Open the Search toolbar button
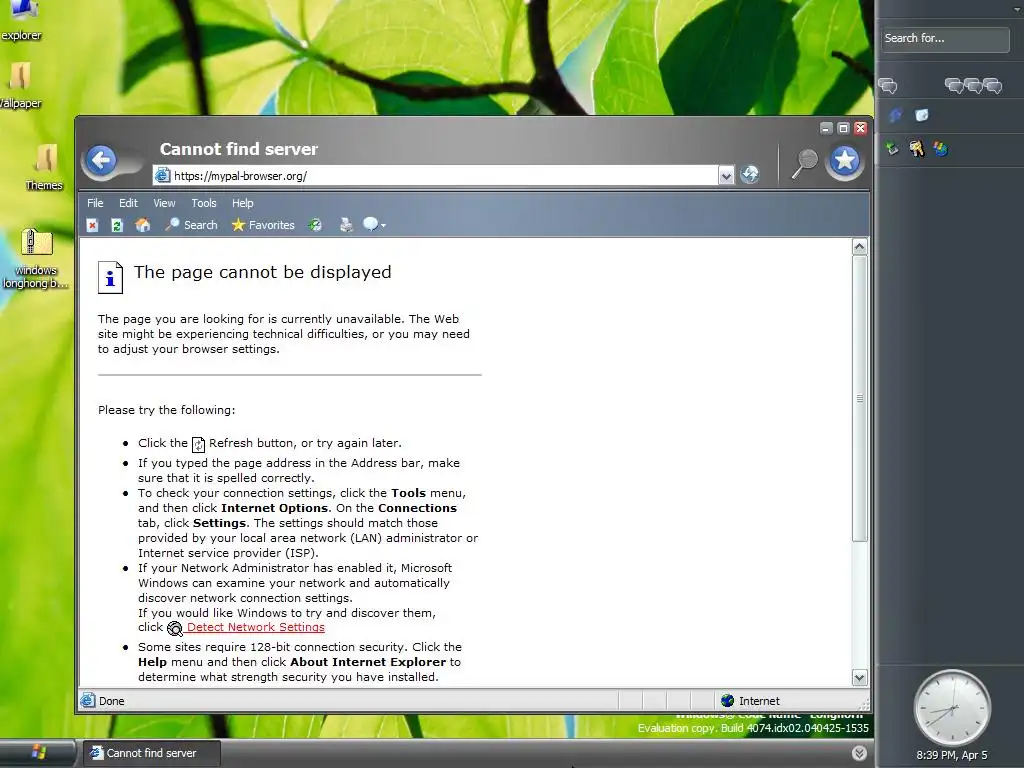The width and height of the screenshot is (1024, 768). (191, 225)
